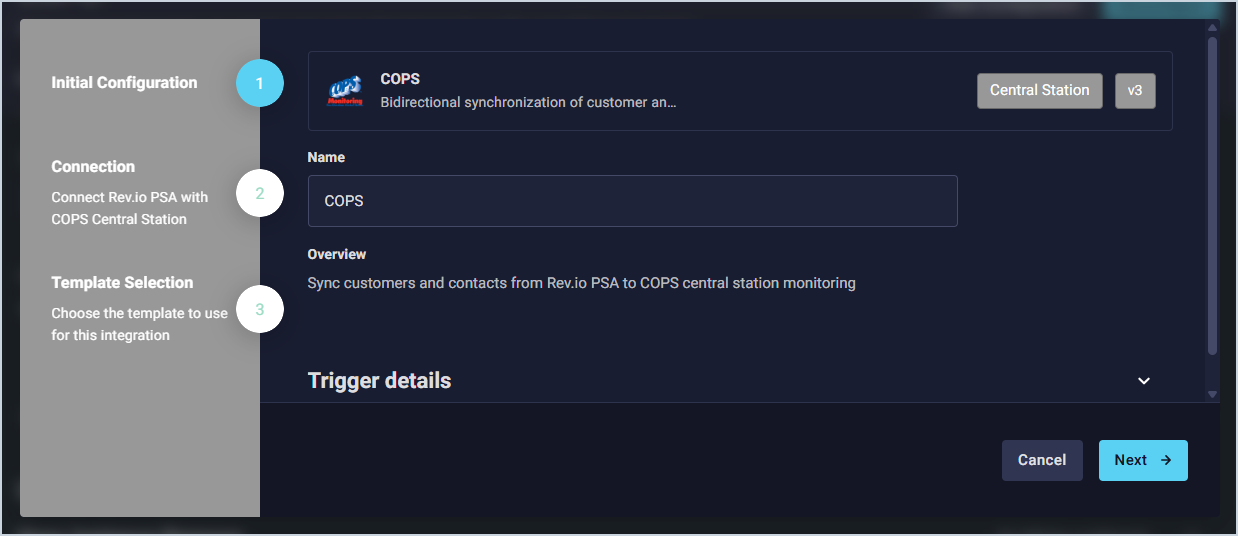Viewport: 1238px width, 536px height.
Task: Click the vertical scrollbar thumb
Action: pyautogui.click(x=1212, y=195)
